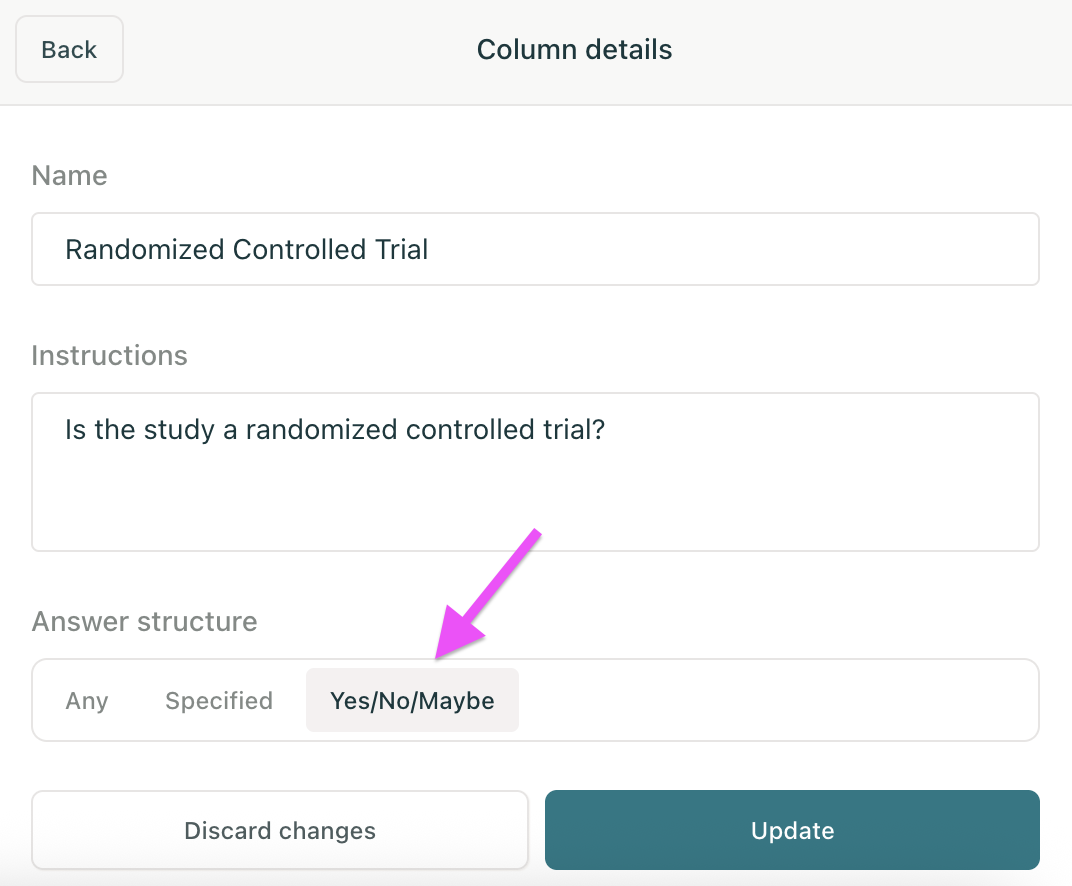Select the Any answer structure
Screen dimensions: 1072x886
coord(87,701)
